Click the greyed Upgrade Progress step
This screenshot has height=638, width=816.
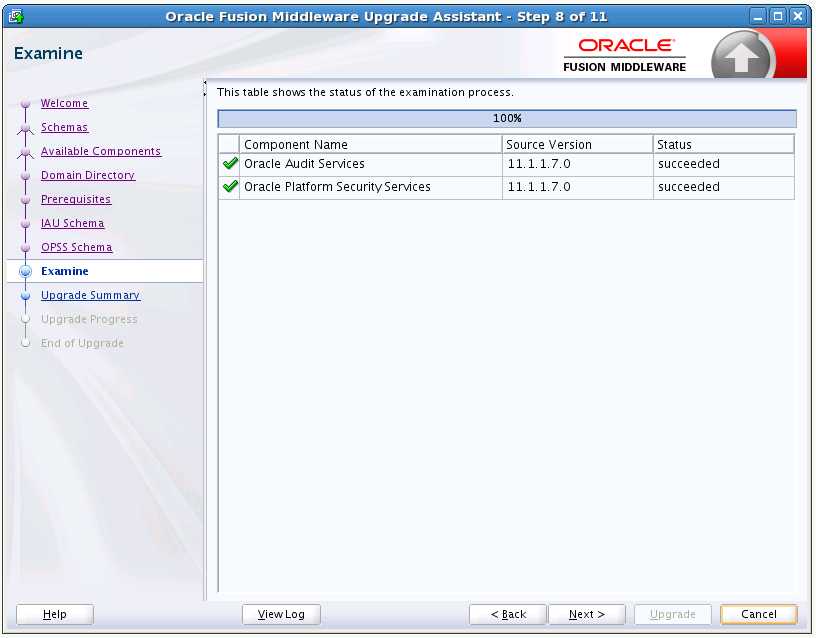pyautogui.click(x=89, y=319)
